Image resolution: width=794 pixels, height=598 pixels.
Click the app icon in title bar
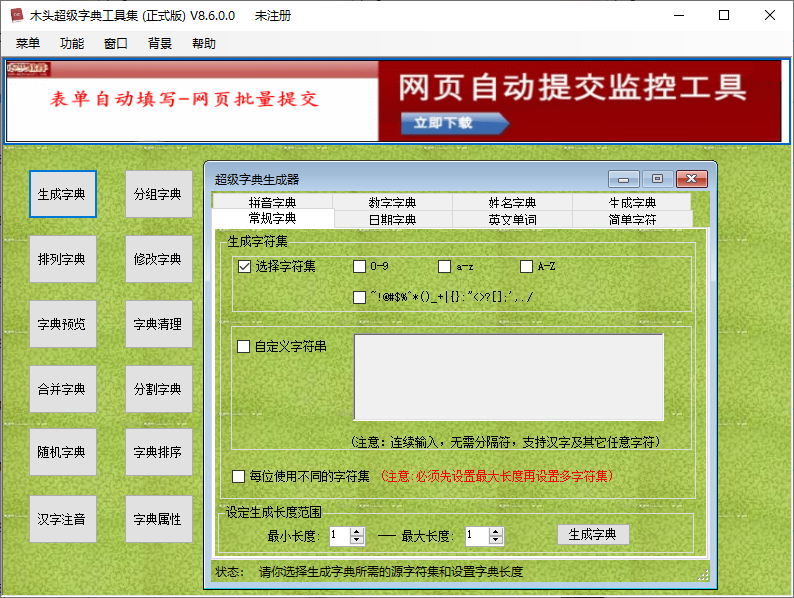16,16
